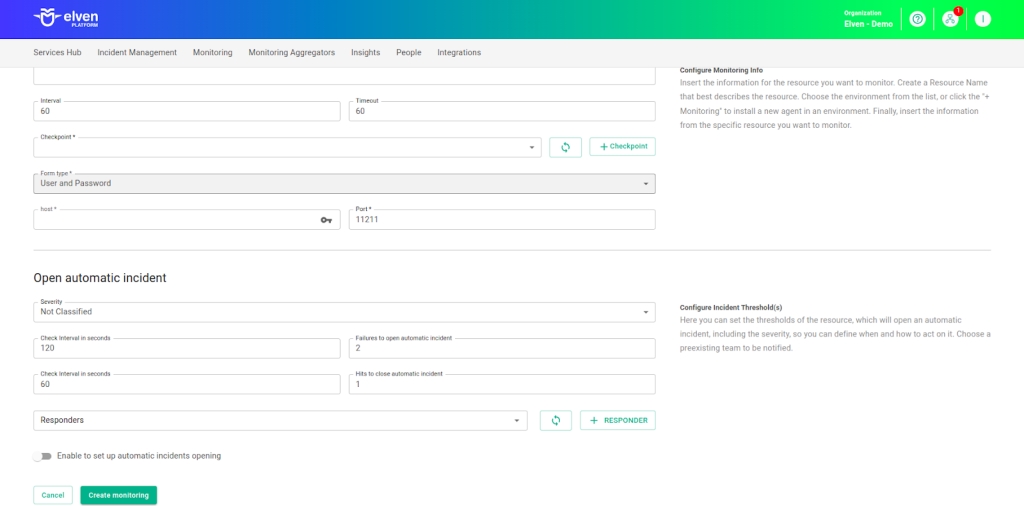The height and width of the screenshot is (506, 1024).
Task: Add a new Checkpoint
Action: tap(622, 147)
